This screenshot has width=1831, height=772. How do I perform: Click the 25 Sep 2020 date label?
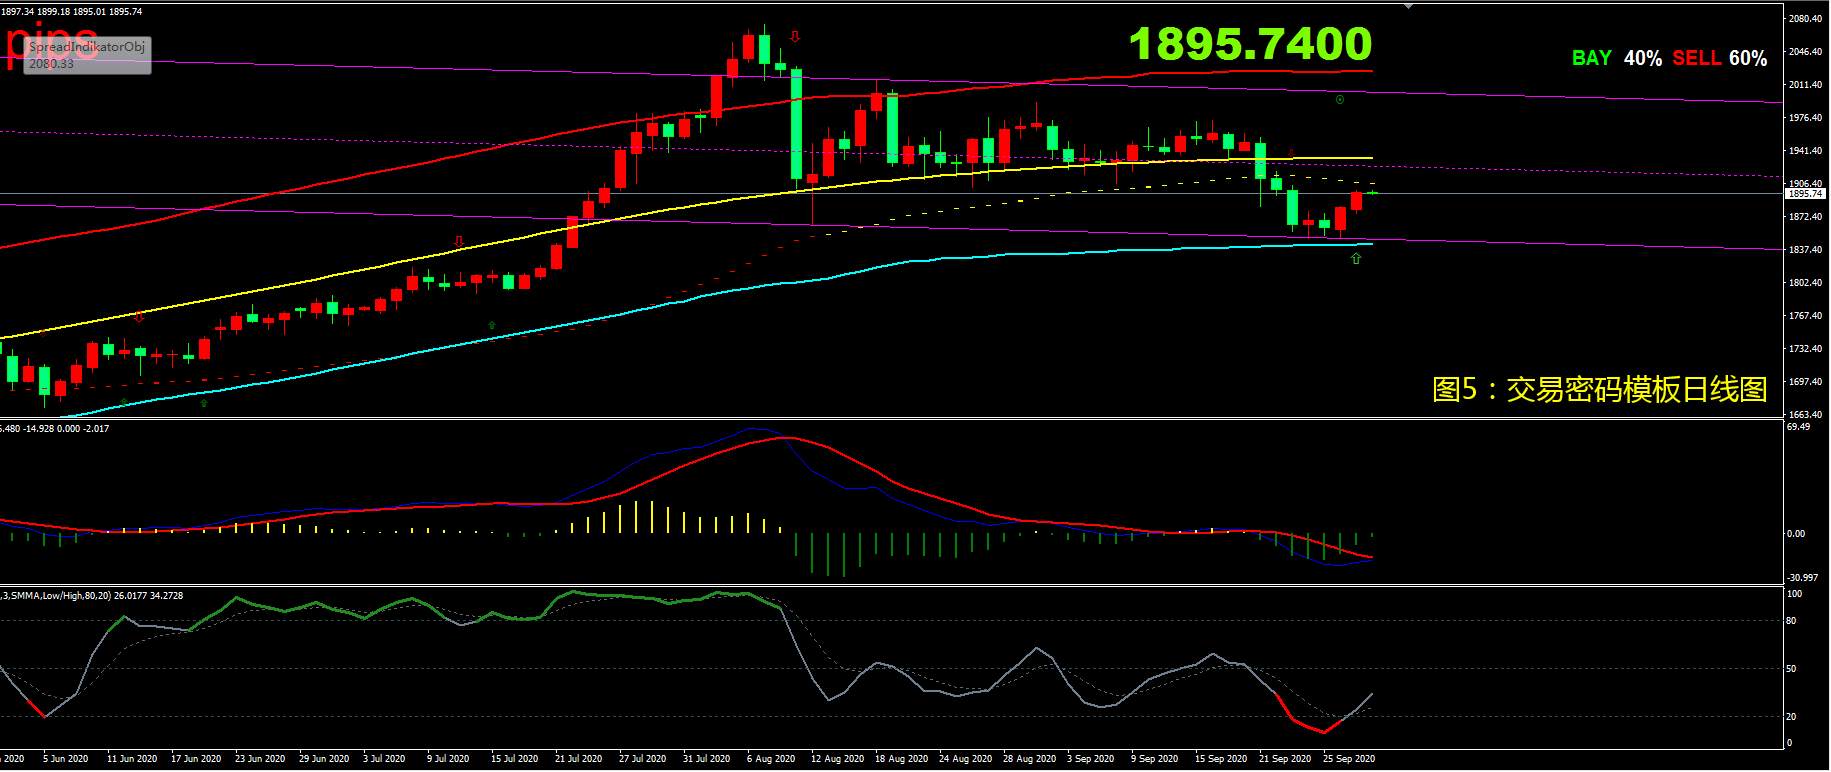pos(1349,759)
